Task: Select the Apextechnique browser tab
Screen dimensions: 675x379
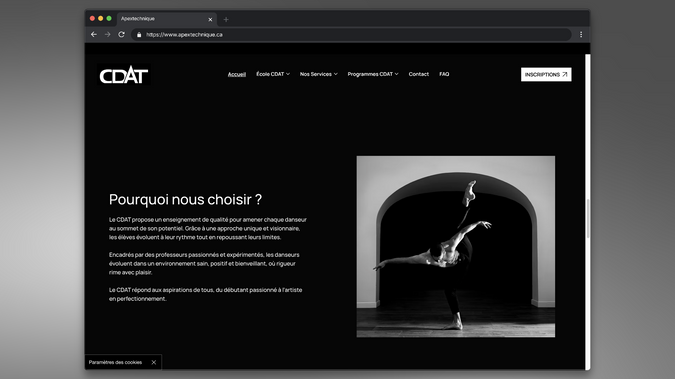Action: click(166, 19)
